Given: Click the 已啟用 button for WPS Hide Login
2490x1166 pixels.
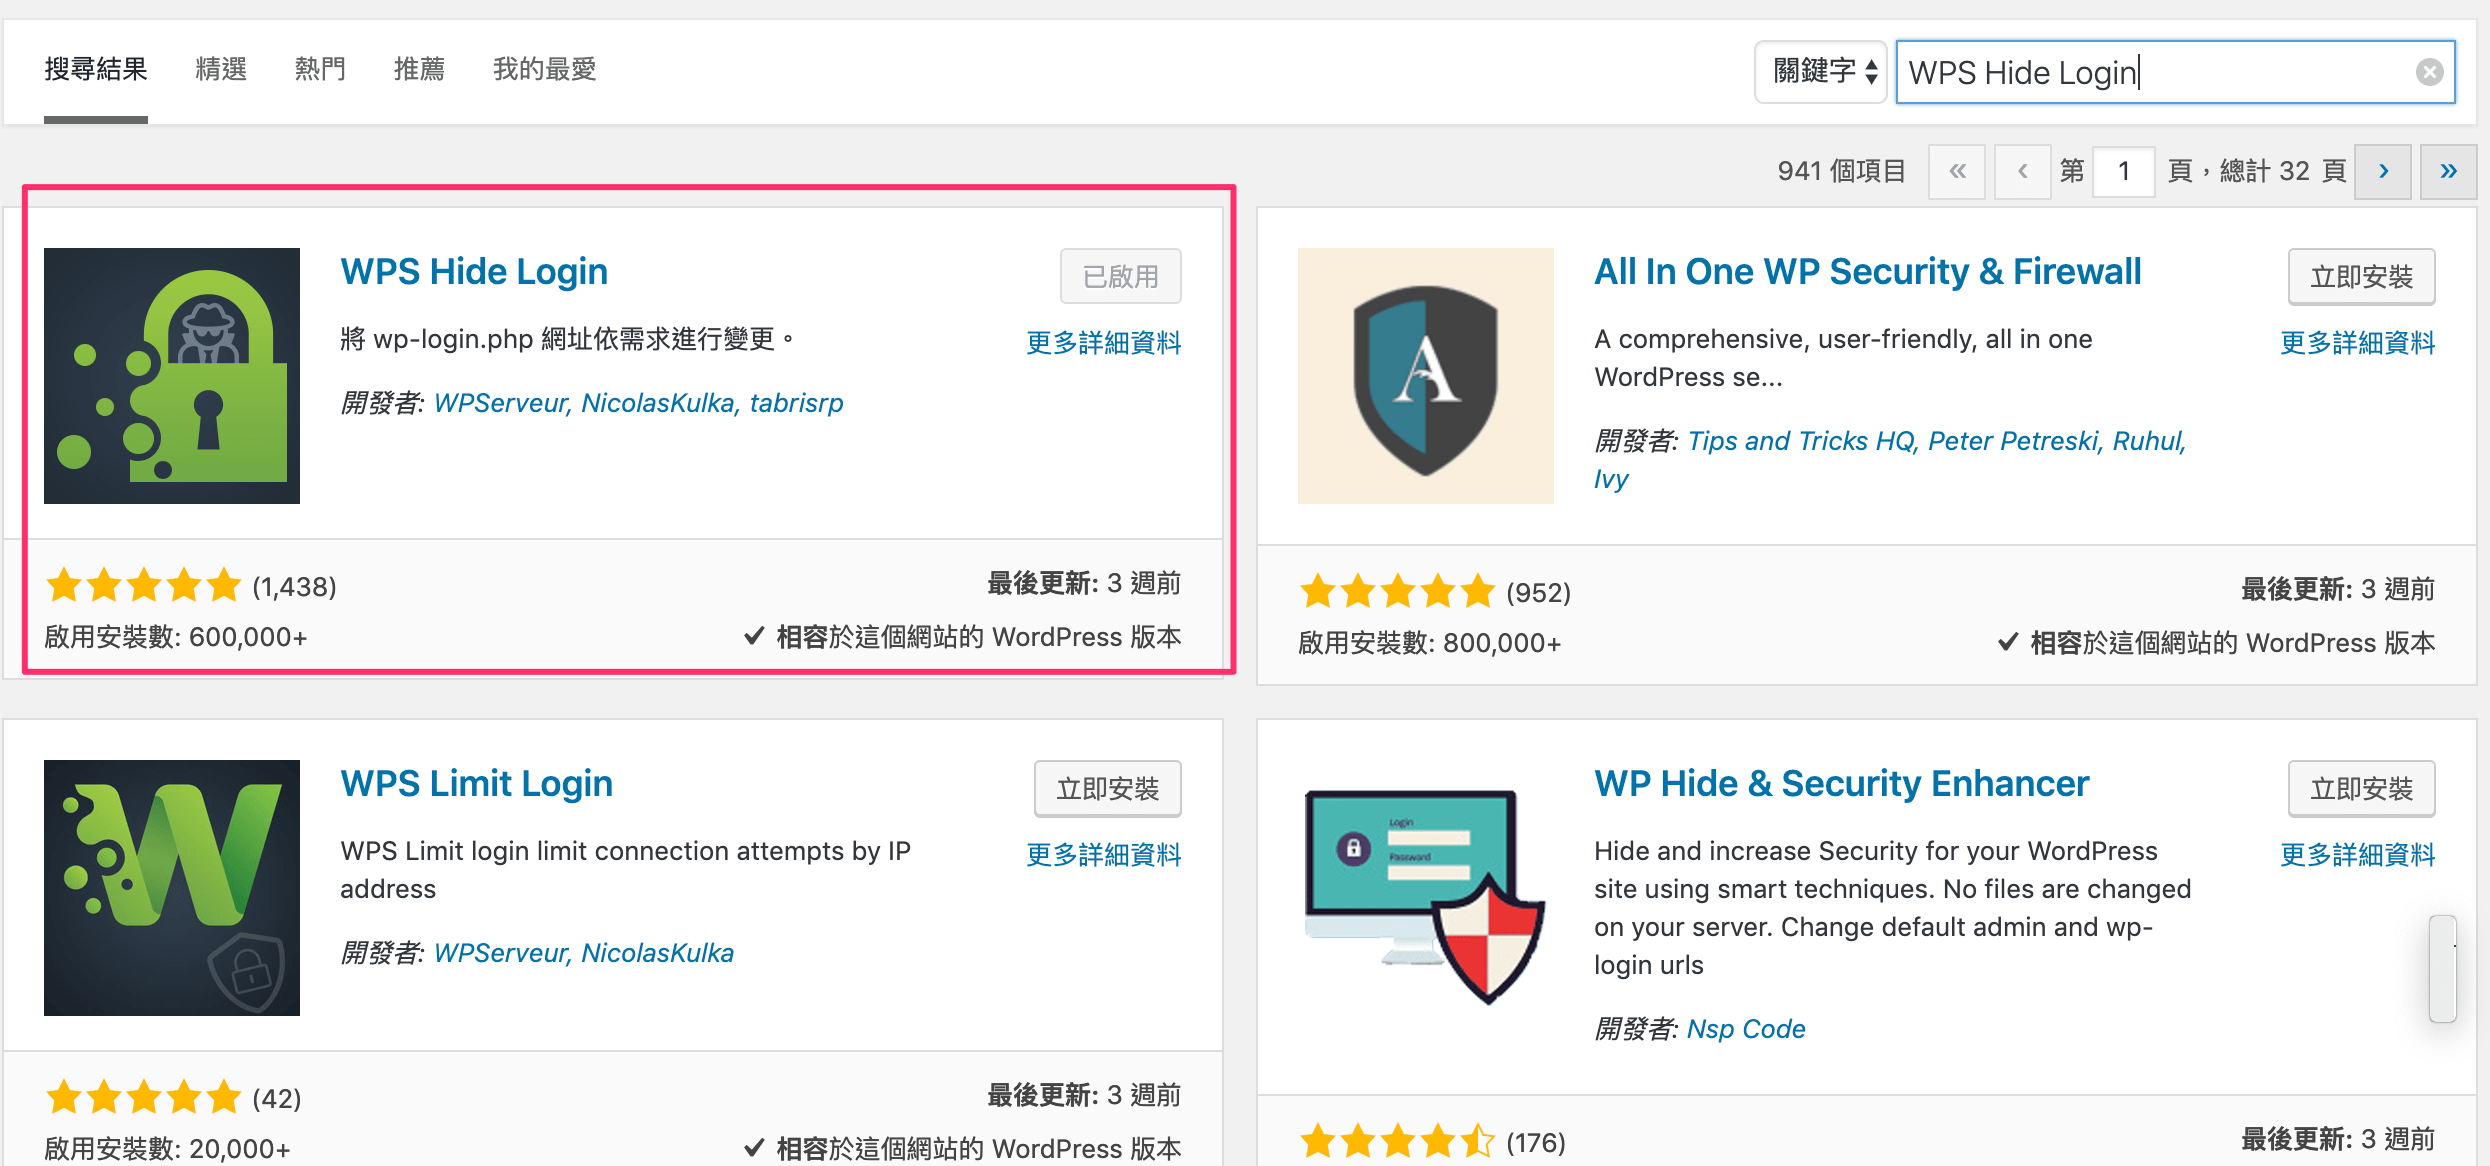Looking at the screenshot, I should pos(1121,276).
